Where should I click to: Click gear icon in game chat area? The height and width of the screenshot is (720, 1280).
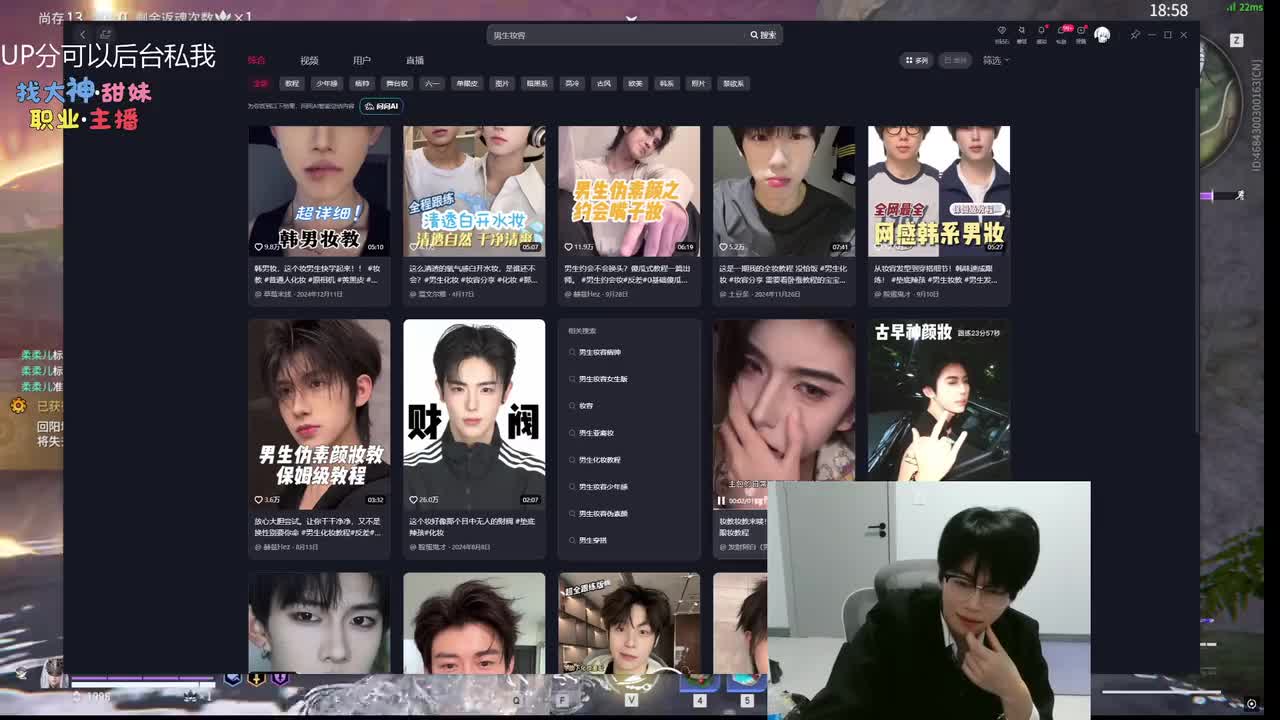pos(18,405)
